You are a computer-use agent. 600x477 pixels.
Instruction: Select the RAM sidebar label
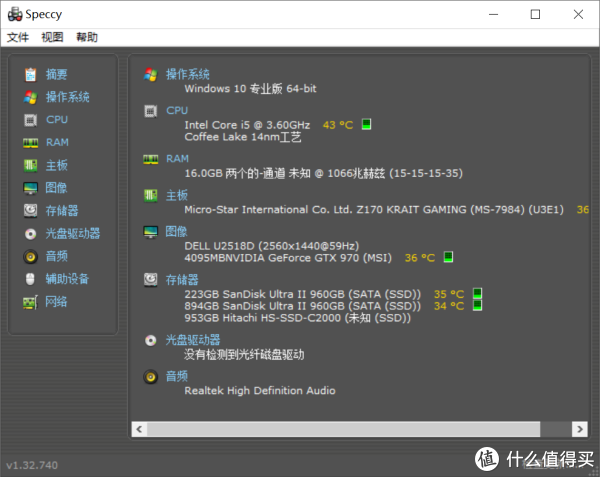point(57,142)
